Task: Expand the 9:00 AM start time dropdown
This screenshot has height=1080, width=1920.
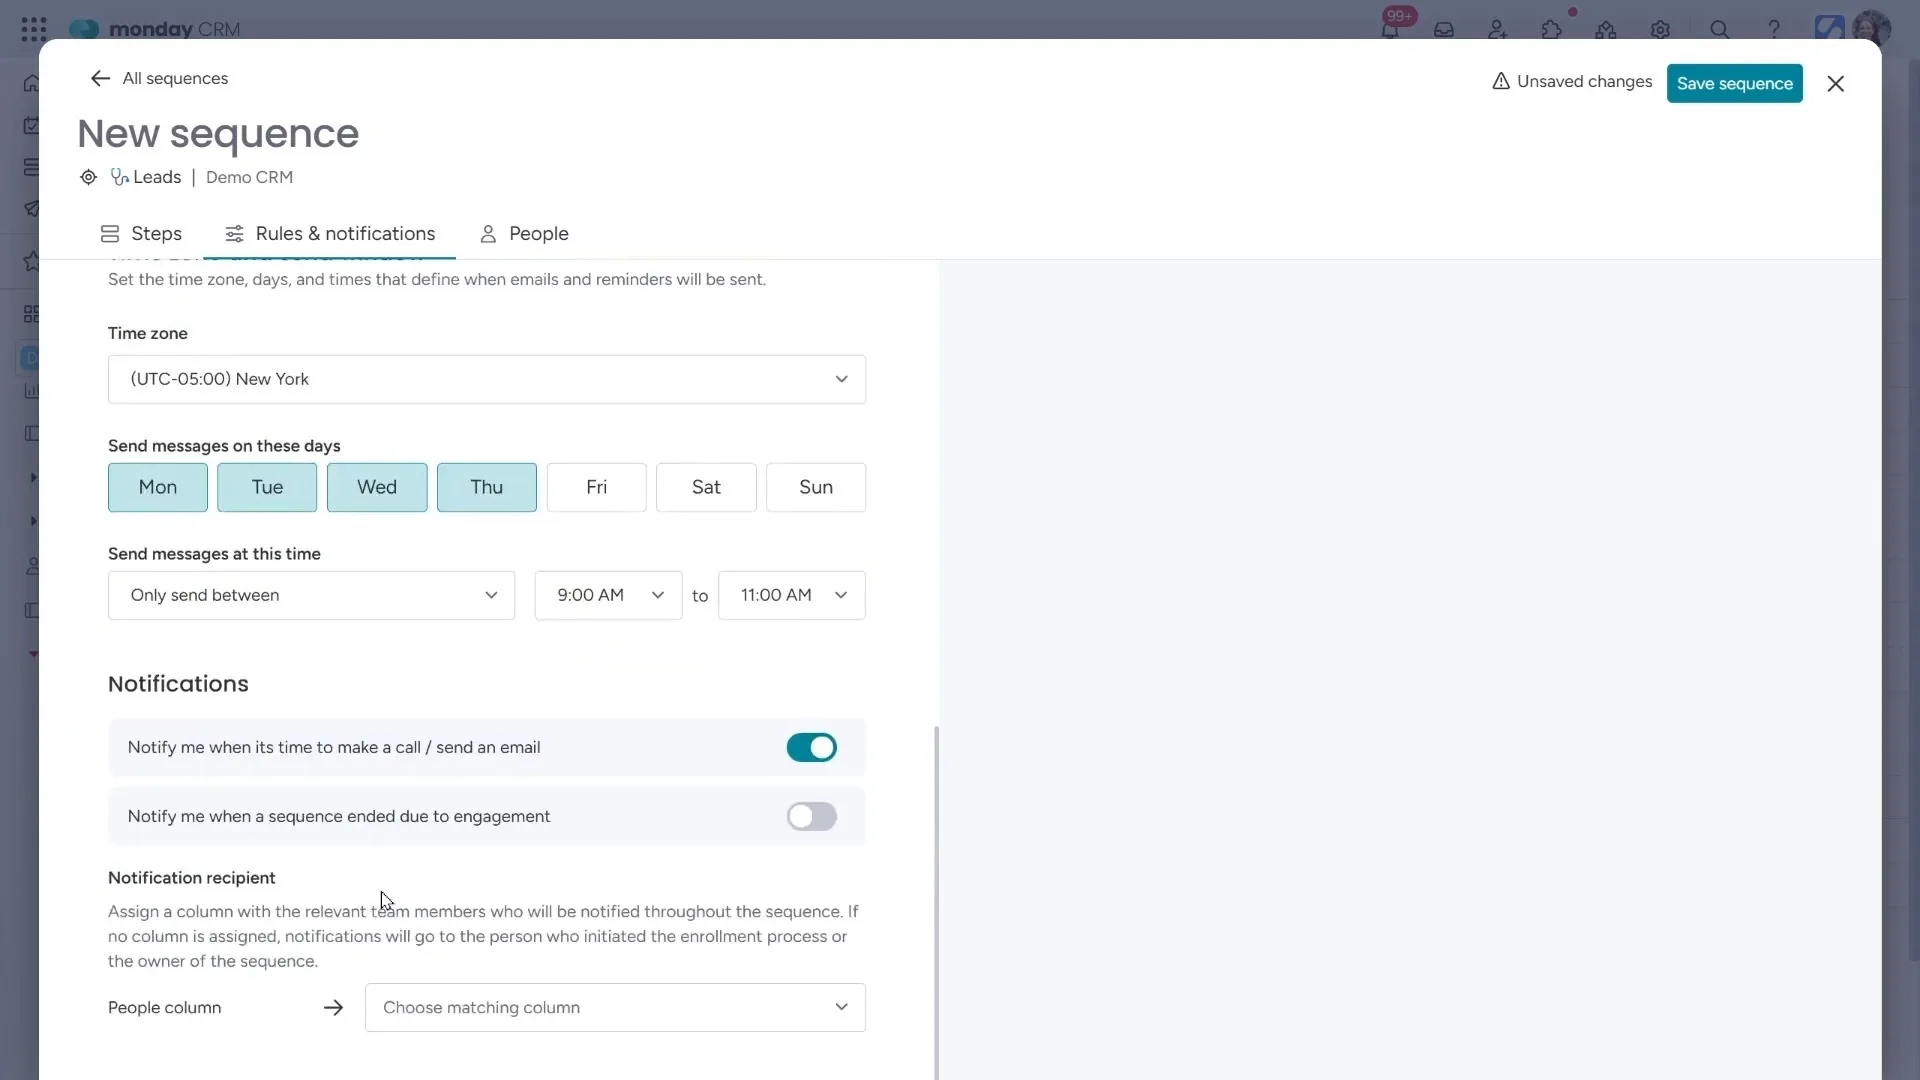Action: tap(608, 595)
